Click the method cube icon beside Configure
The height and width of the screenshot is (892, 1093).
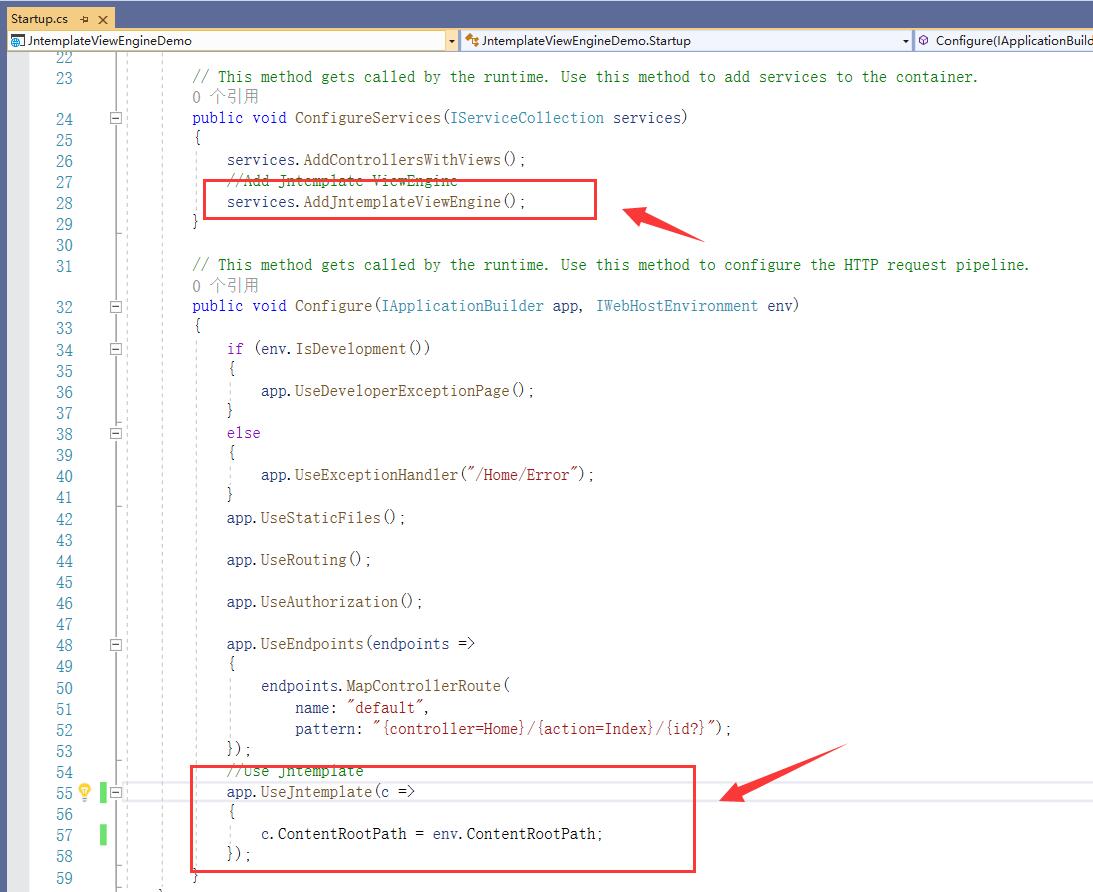point(924,40)
